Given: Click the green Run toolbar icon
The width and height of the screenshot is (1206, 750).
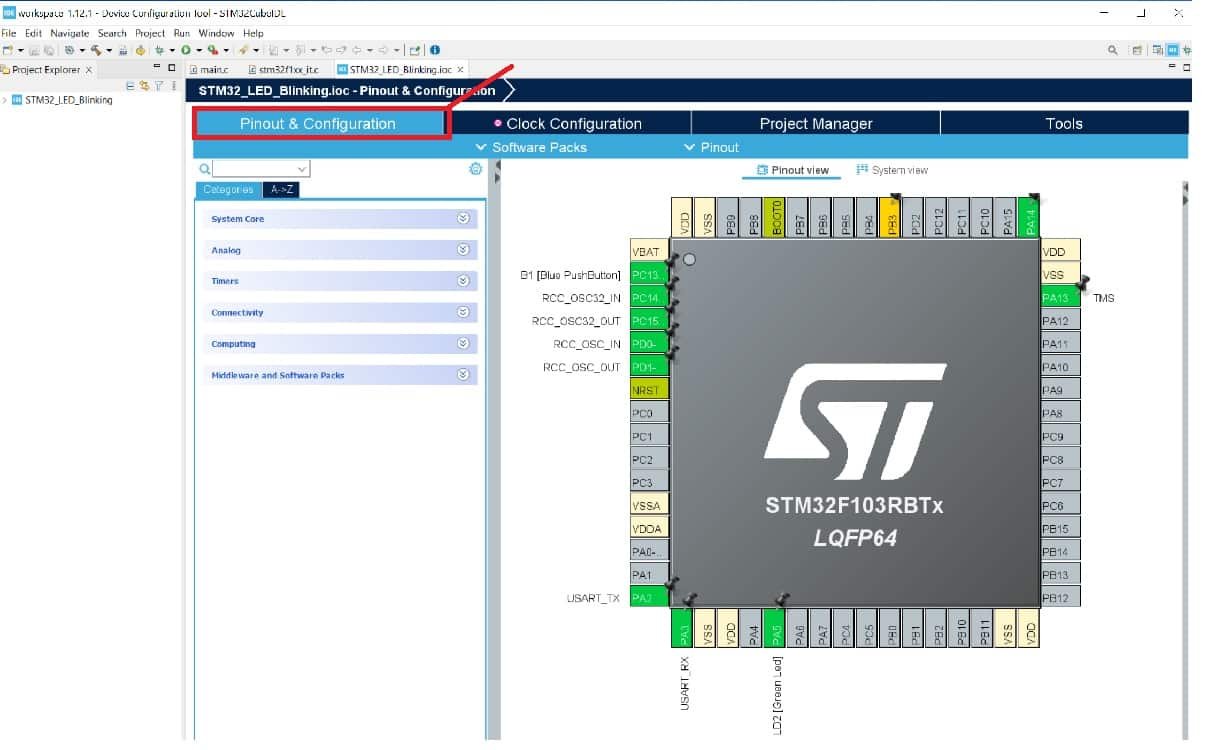Looking at the screenshot, I should pos(186,49).
